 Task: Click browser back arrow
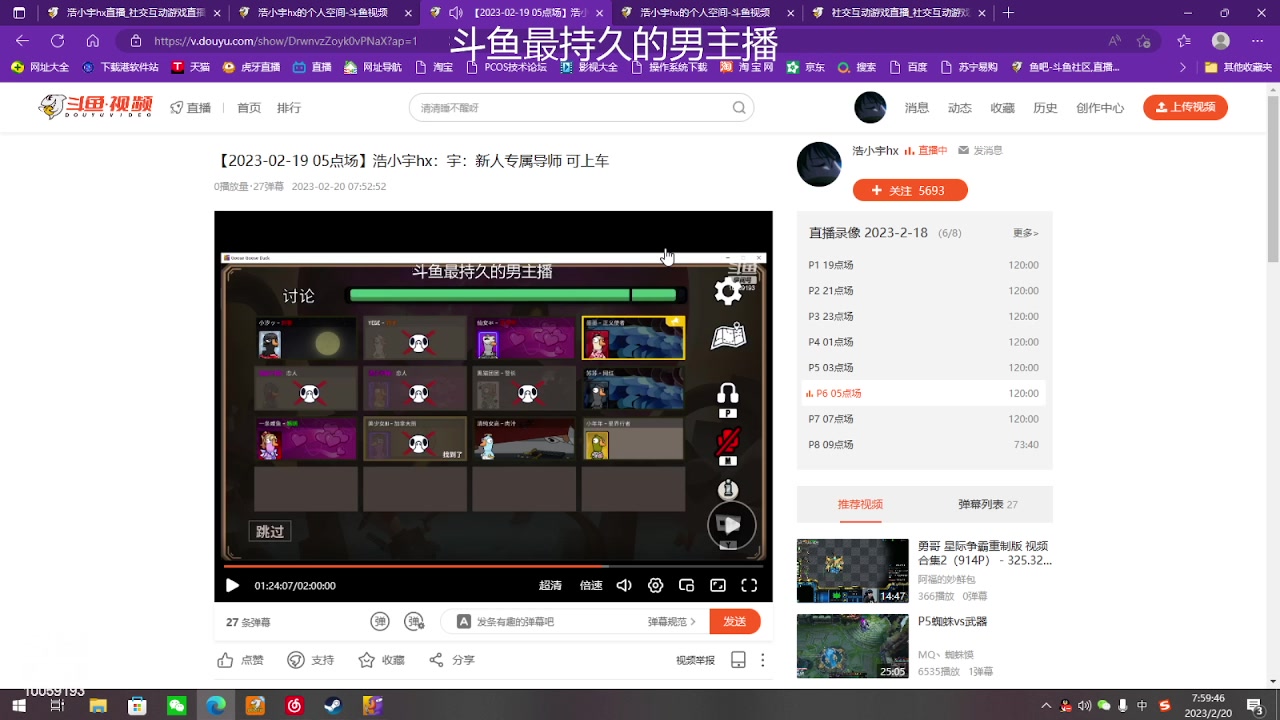(22, 41)
